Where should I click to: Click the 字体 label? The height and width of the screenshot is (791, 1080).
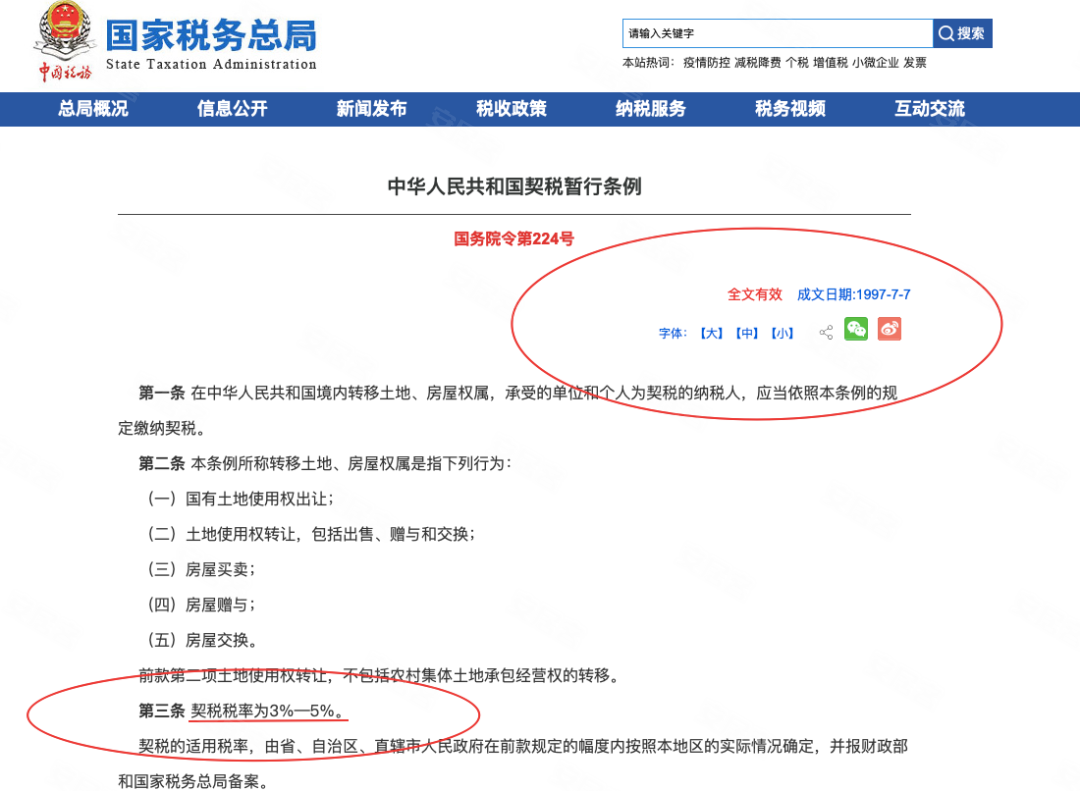(672, 333)
